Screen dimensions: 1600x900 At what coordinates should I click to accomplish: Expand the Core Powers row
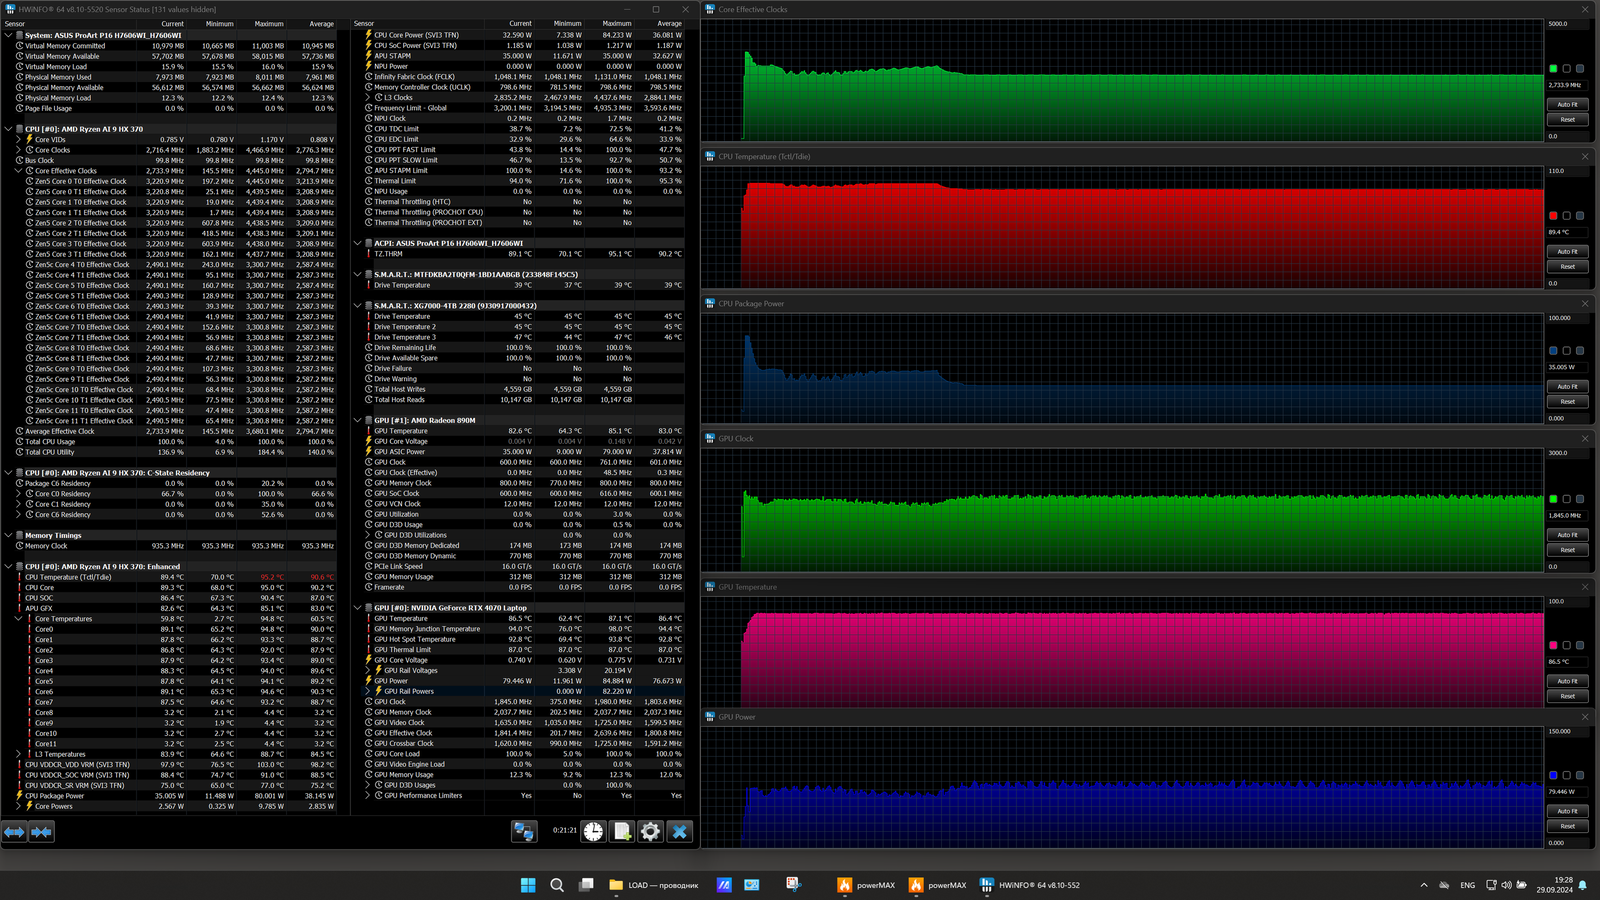point(19,806)
